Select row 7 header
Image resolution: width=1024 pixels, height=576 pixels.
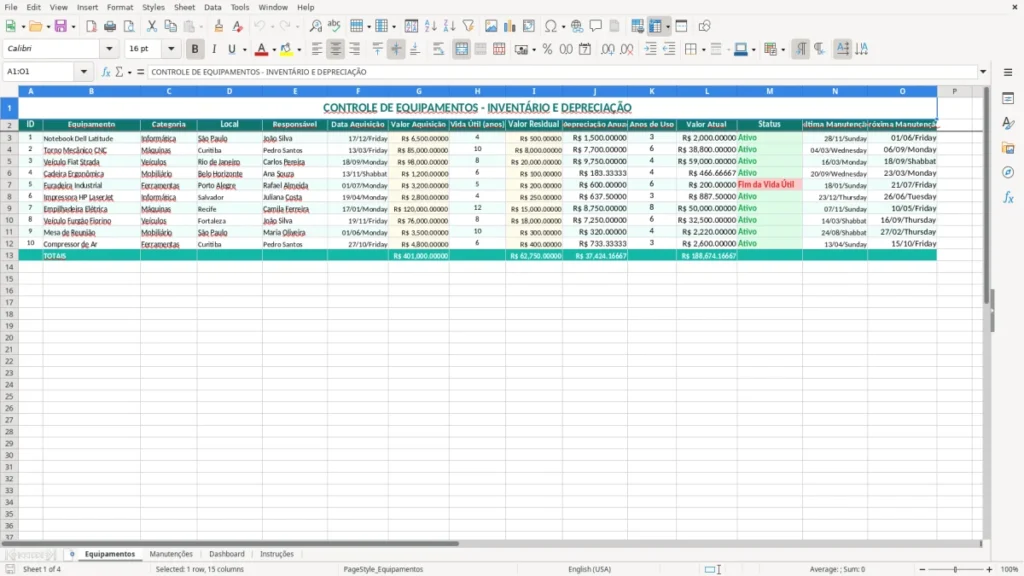tap(9, 185)
